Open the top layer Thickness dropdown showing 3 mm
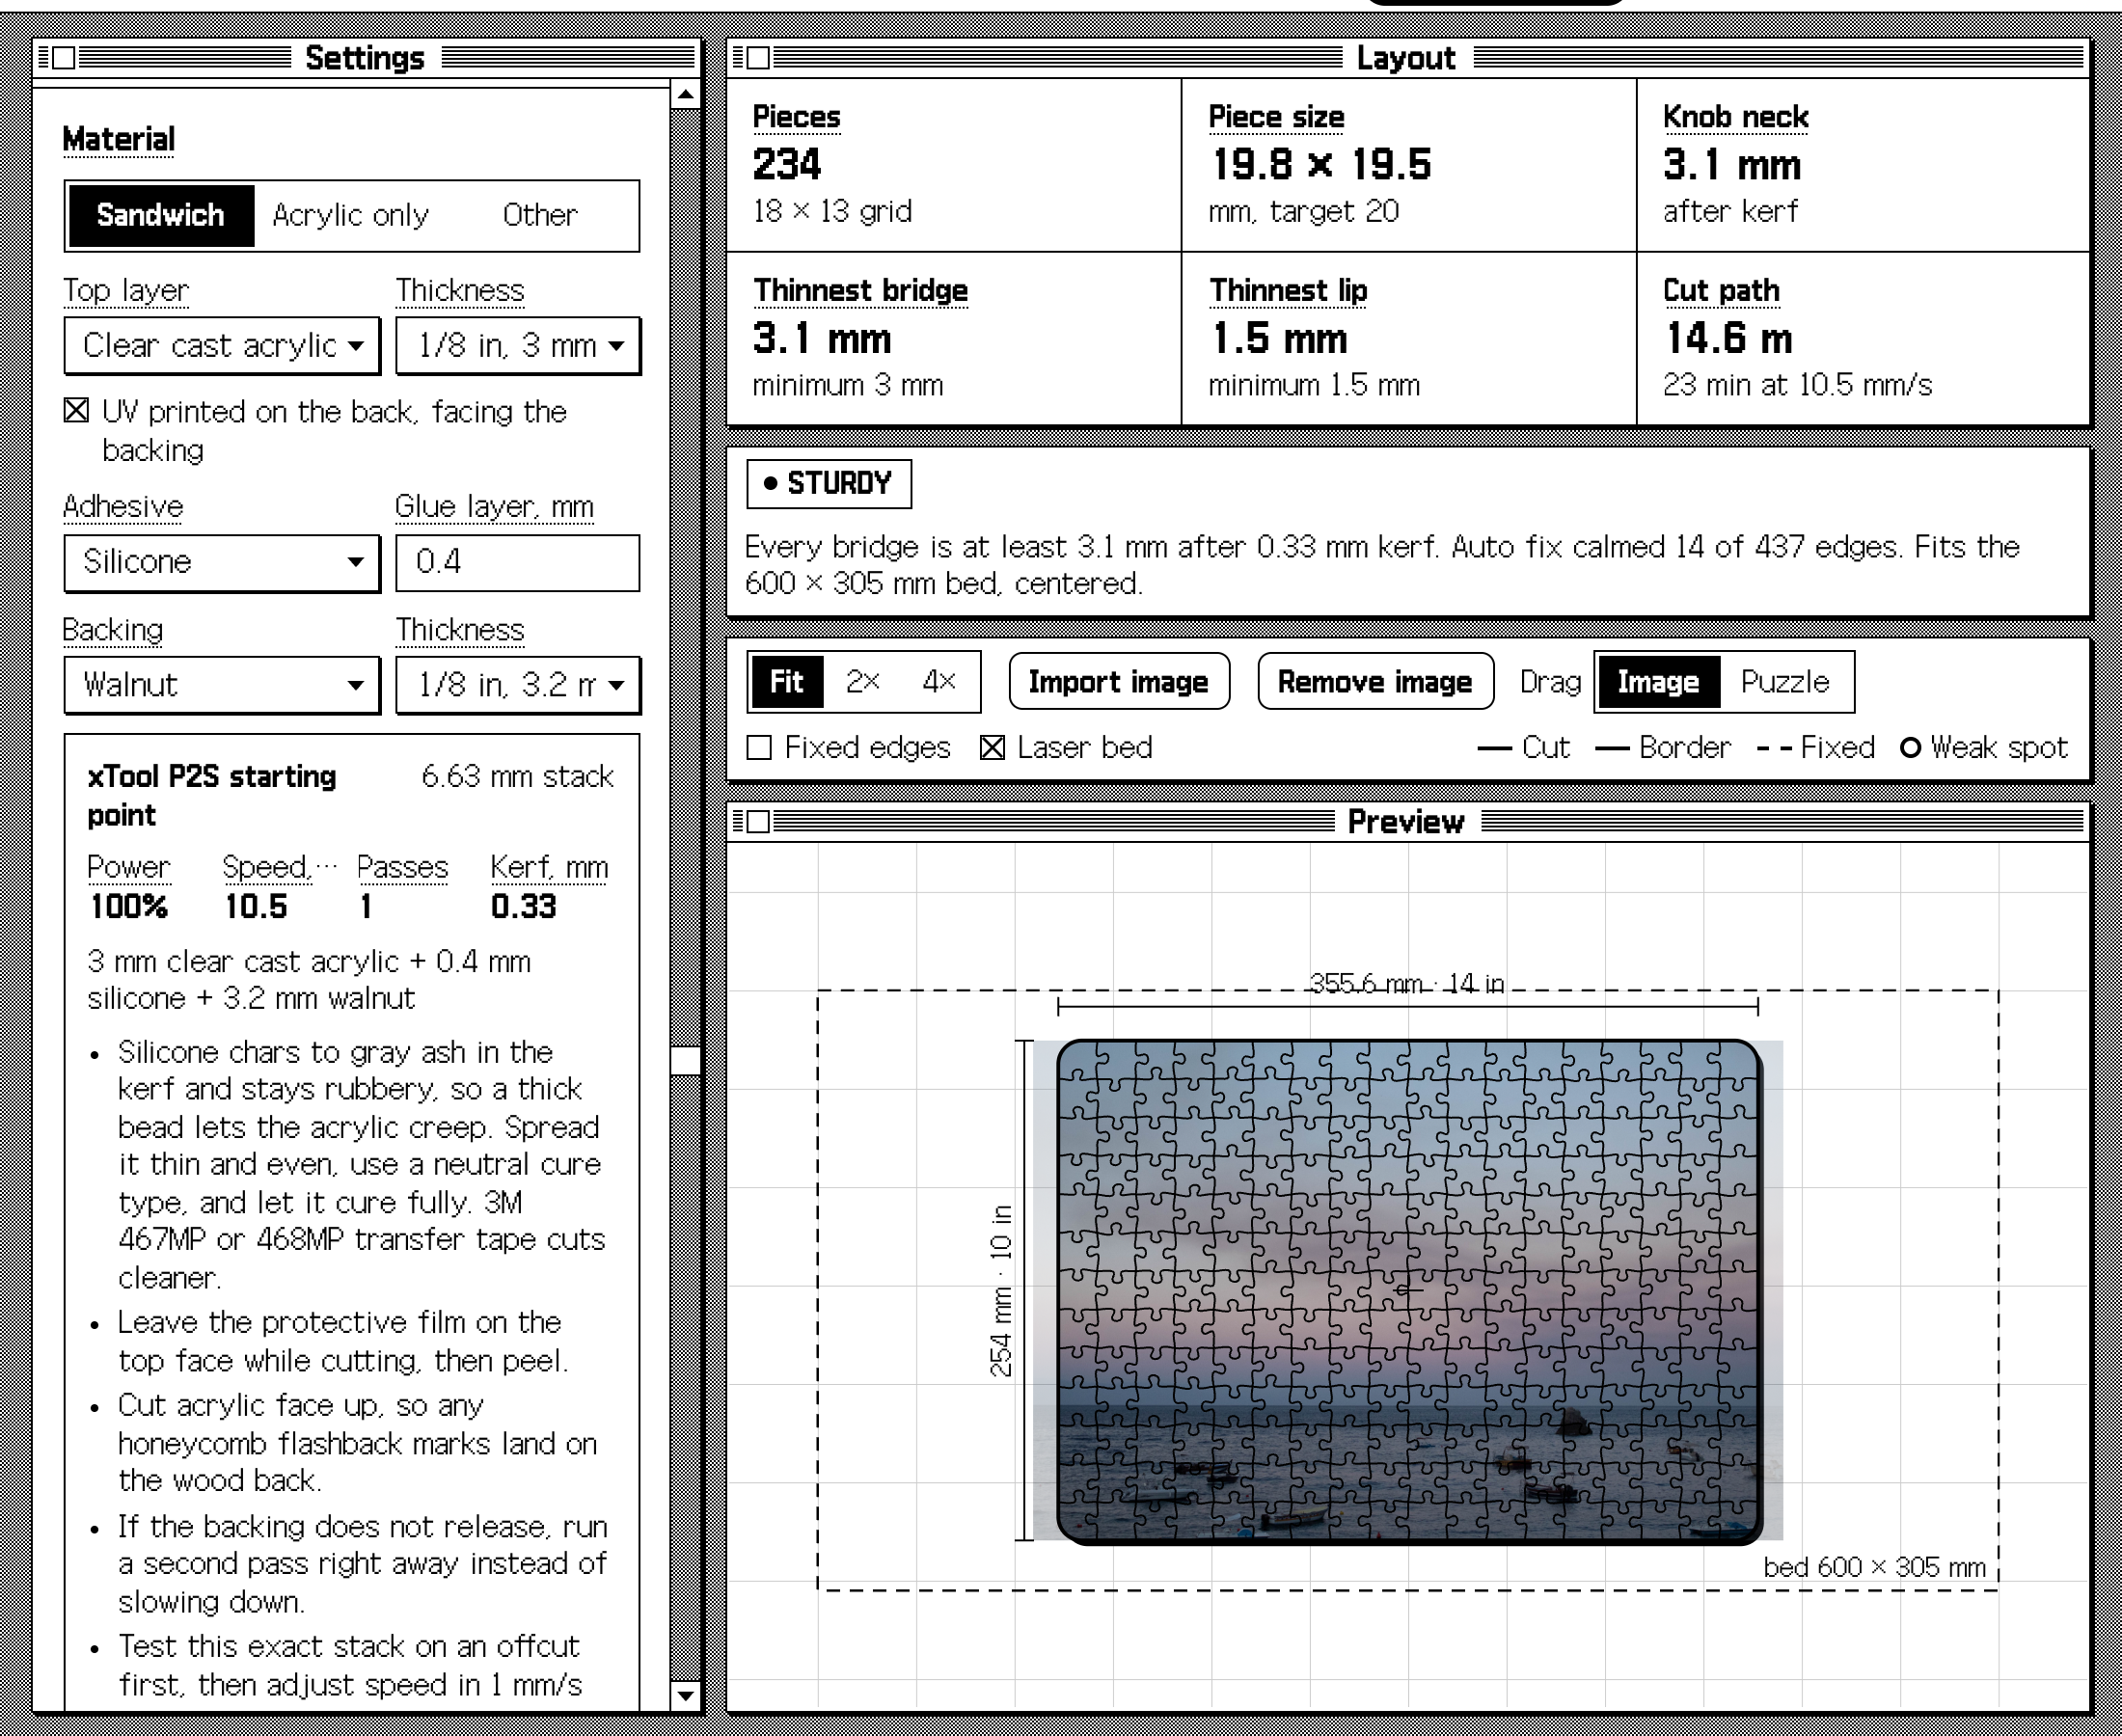The width and height of the screenshot is (2122, 1736). [x=518, y=346]
